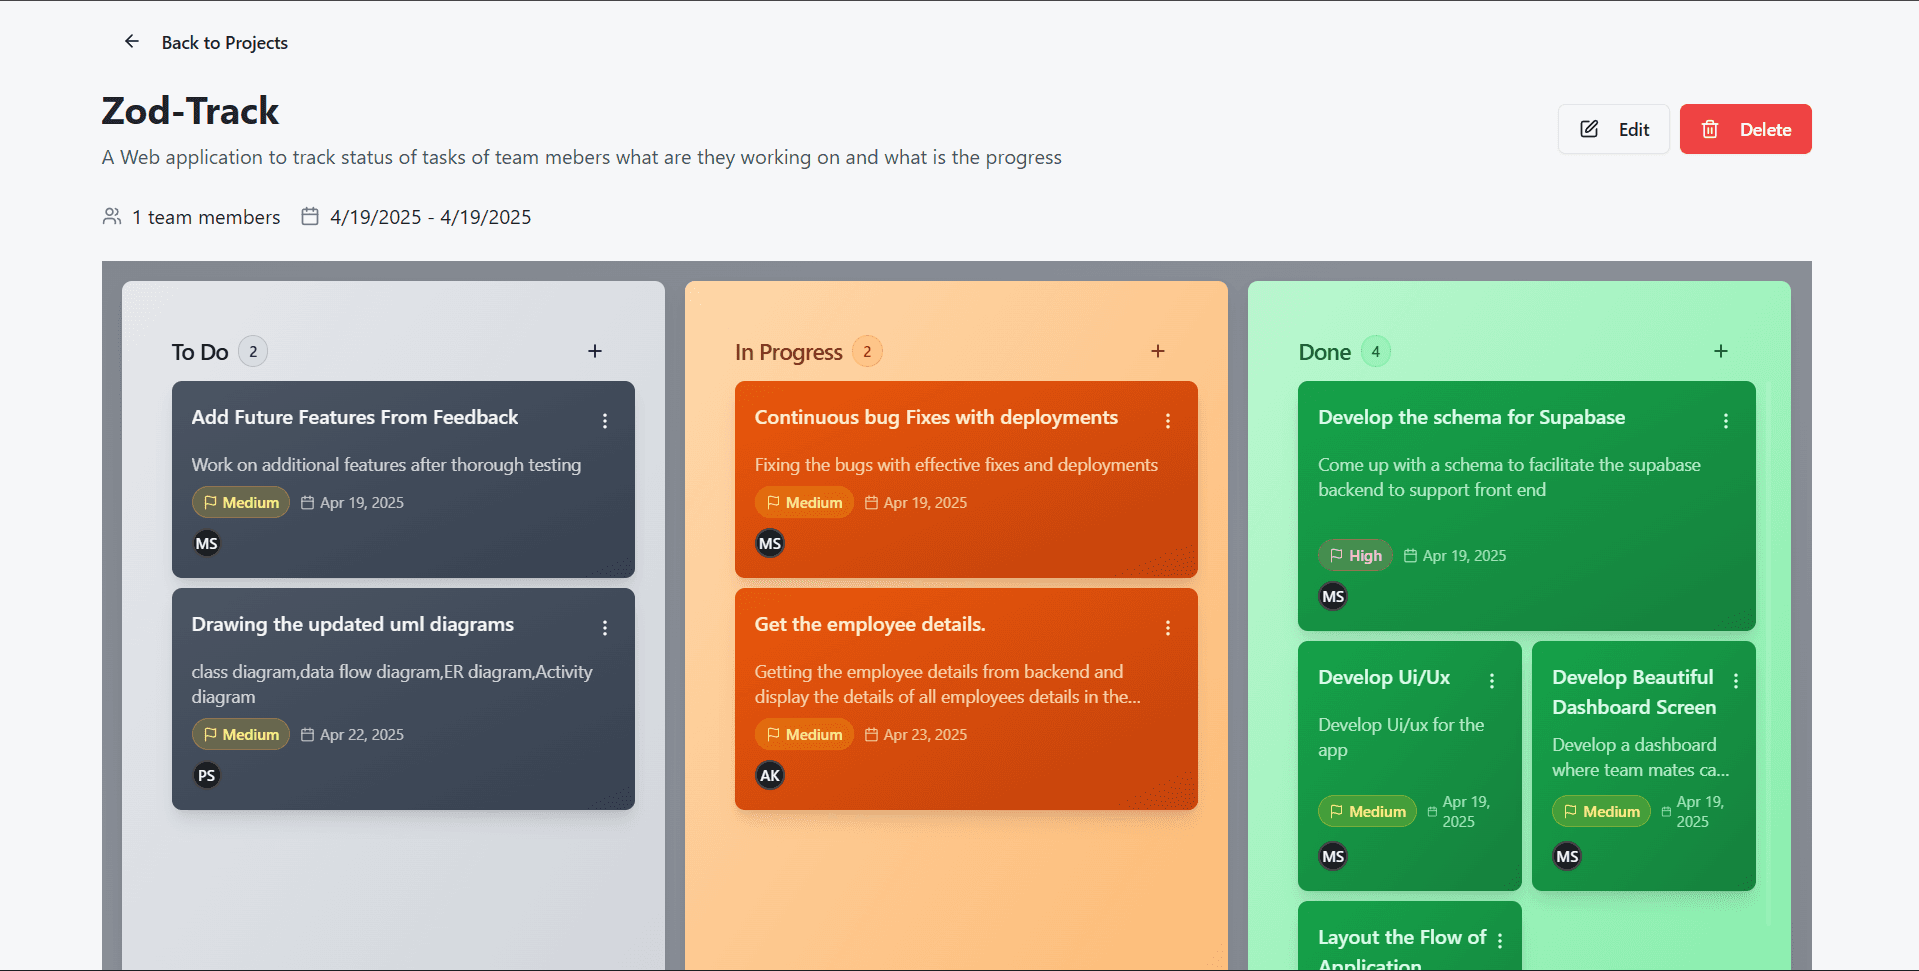
Task: Click the In Progress column heading
Action: 788,352
